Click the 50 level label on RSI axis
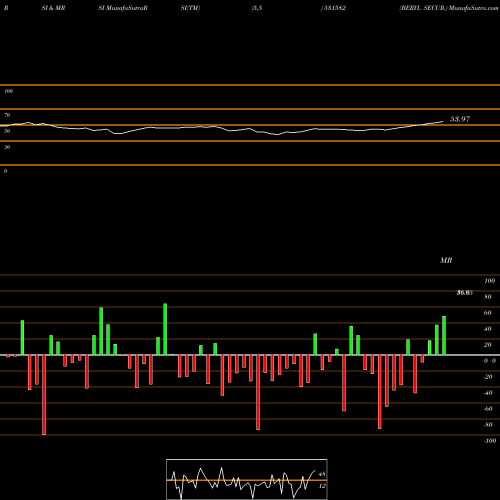Image resolution: width=500 pixels, height=500 pixels. [7, 131]
